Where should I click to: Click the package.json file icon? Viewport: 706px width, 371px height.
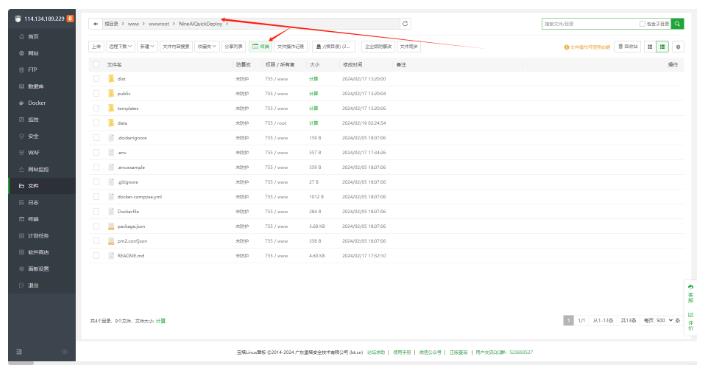coord(111,226)
